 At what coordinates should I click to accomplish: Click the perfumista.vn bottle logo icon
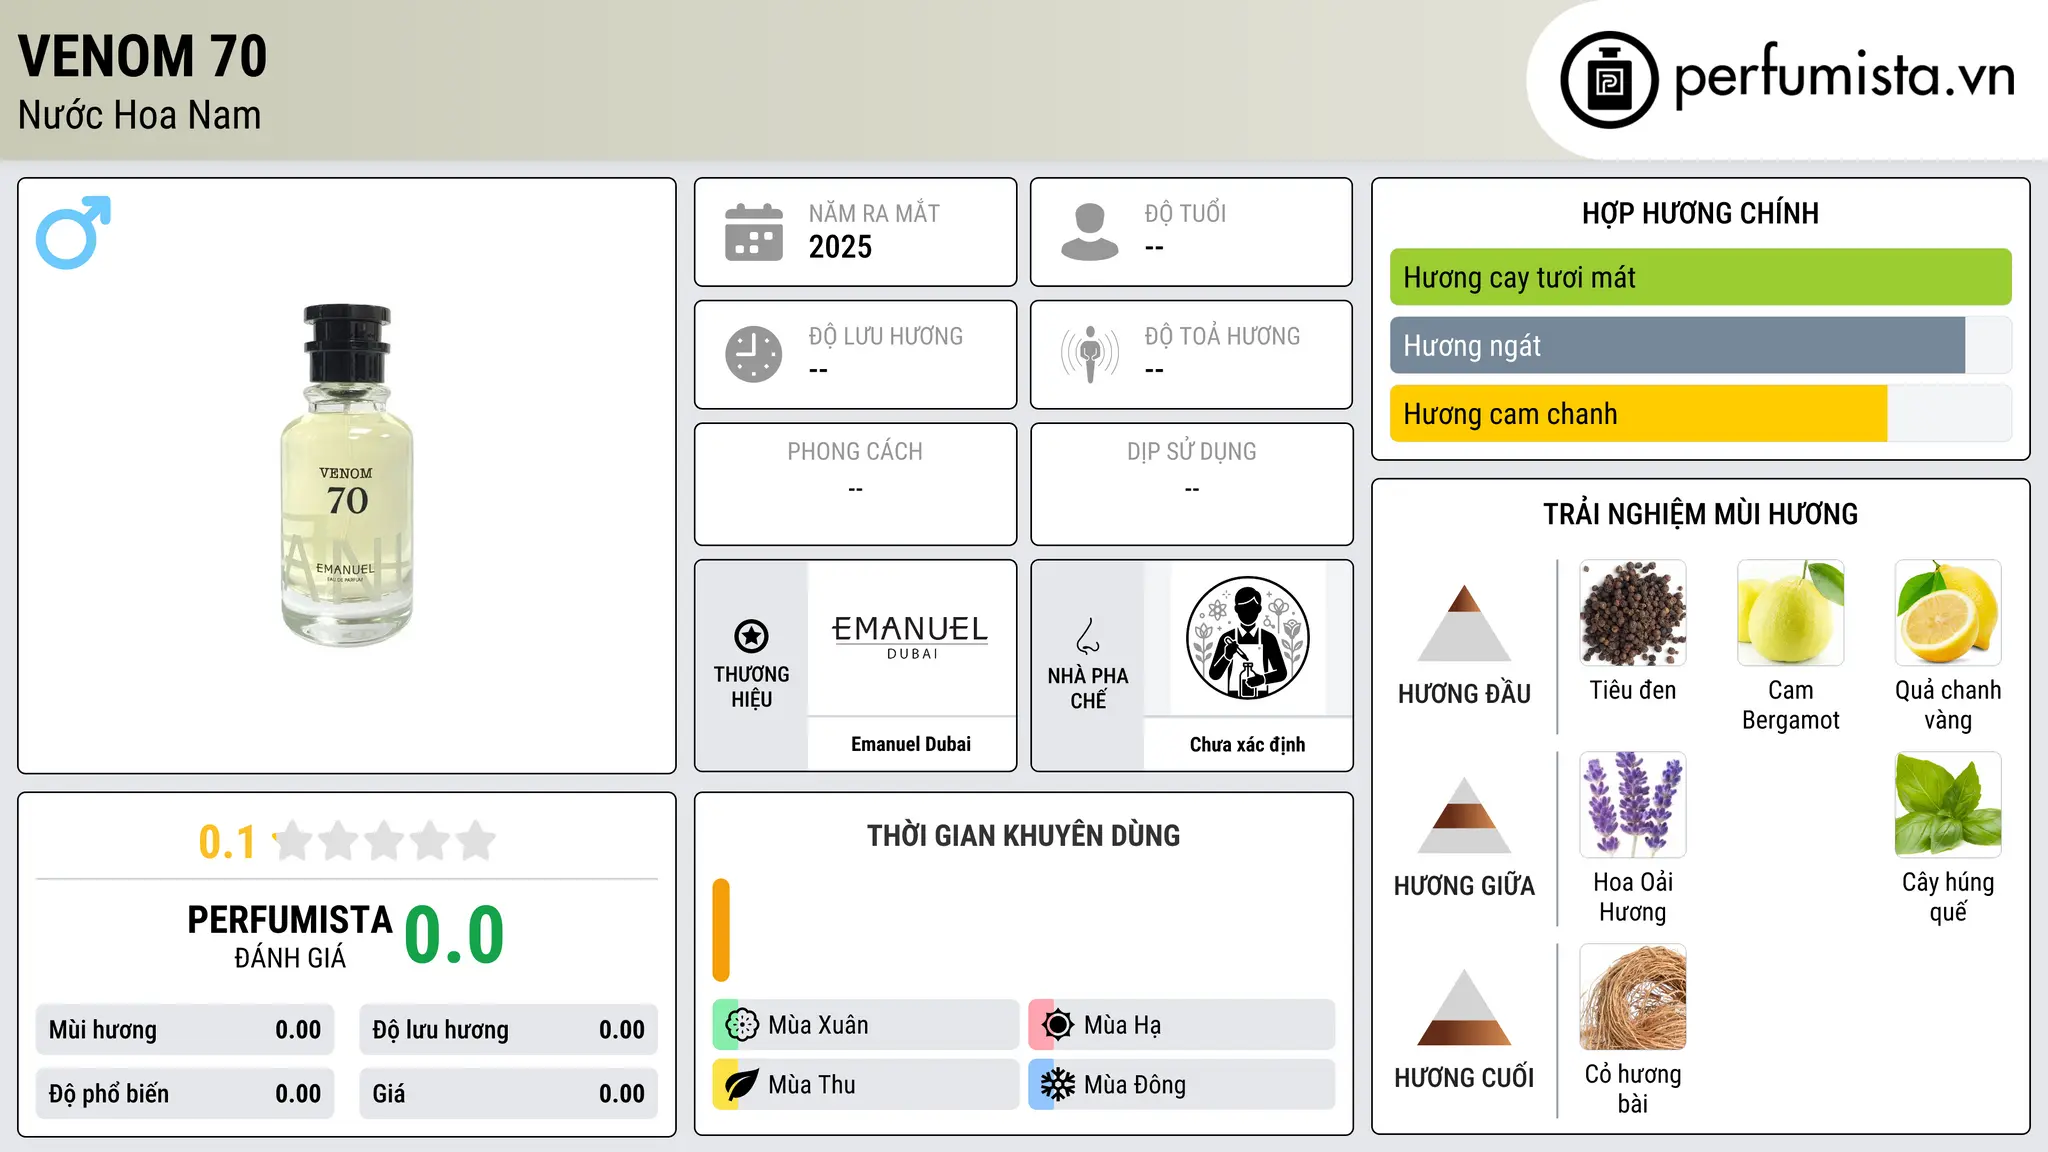(x=1609, y=80)
